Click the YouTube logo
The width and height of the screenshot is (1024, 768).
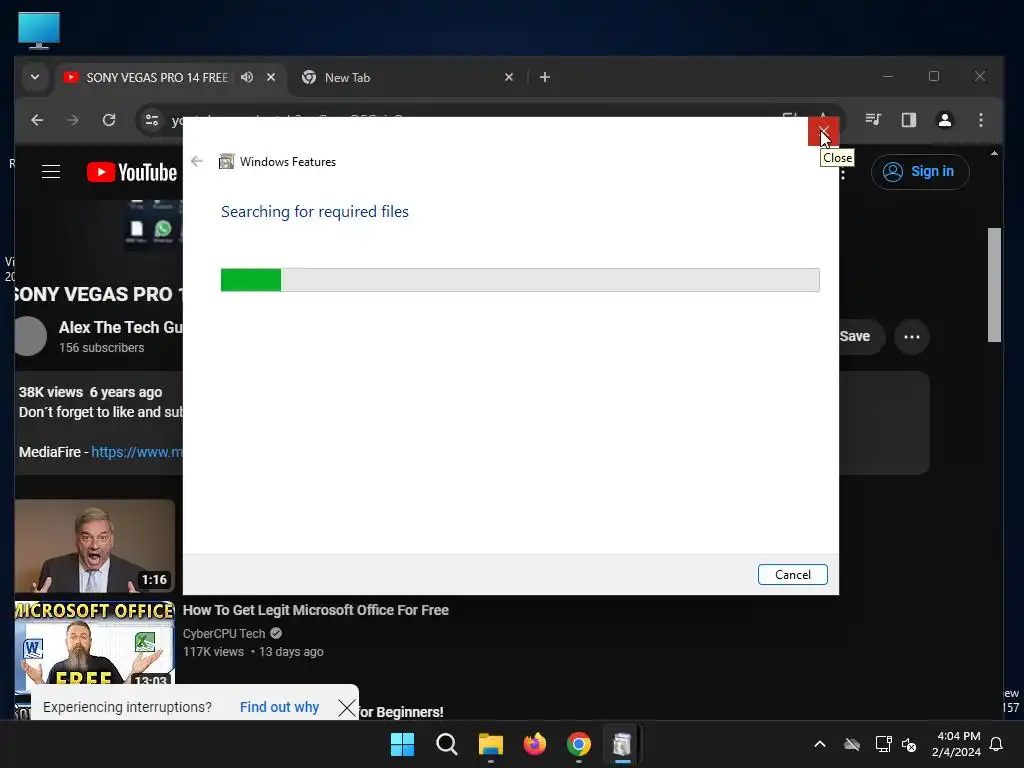pyautogui.click(x=132, y=172)
